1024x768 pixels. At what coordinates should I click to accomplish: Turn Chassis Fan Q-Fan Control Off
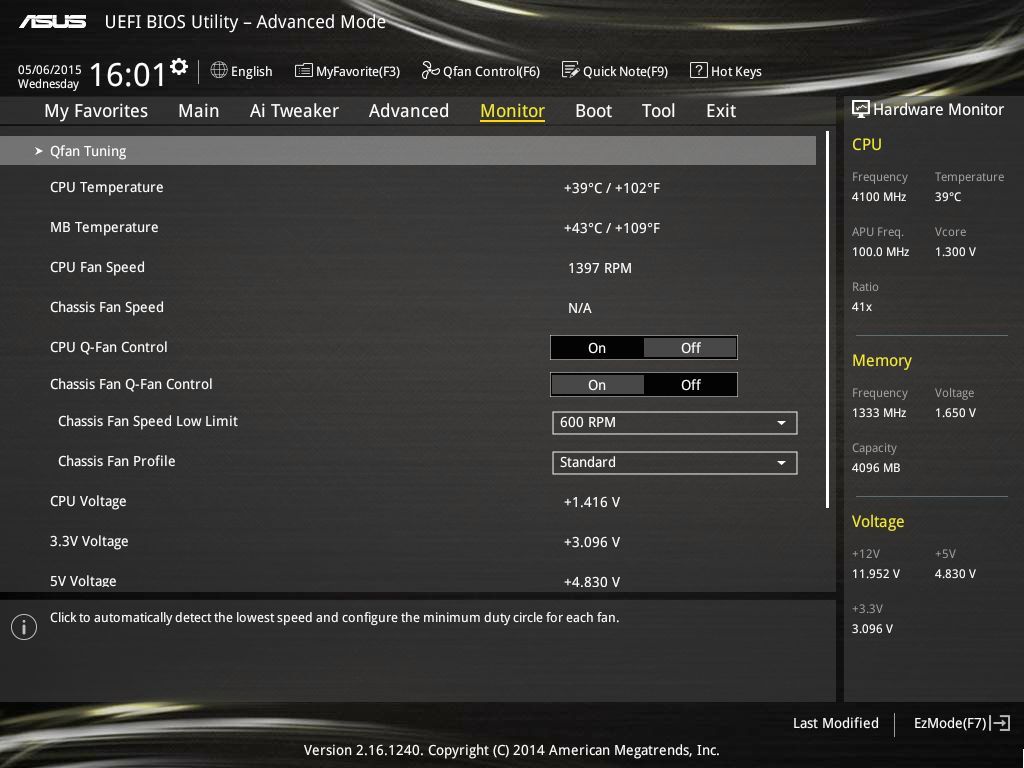click(690, 385)
